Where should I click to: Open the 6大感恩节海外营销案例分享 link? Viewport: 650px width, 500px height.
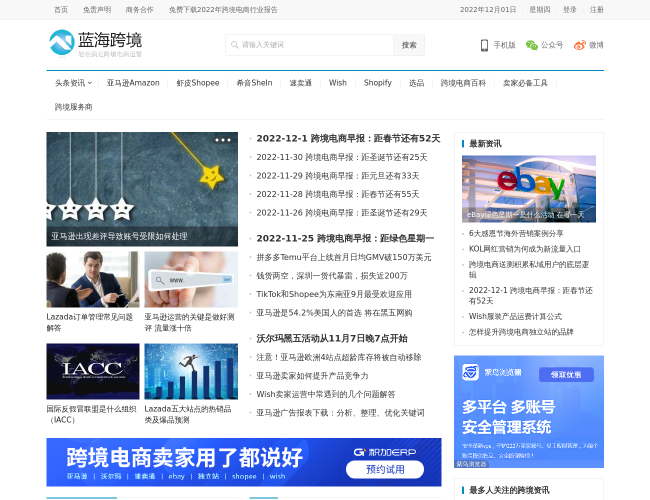pyautogui.click(x=516, y=233)
